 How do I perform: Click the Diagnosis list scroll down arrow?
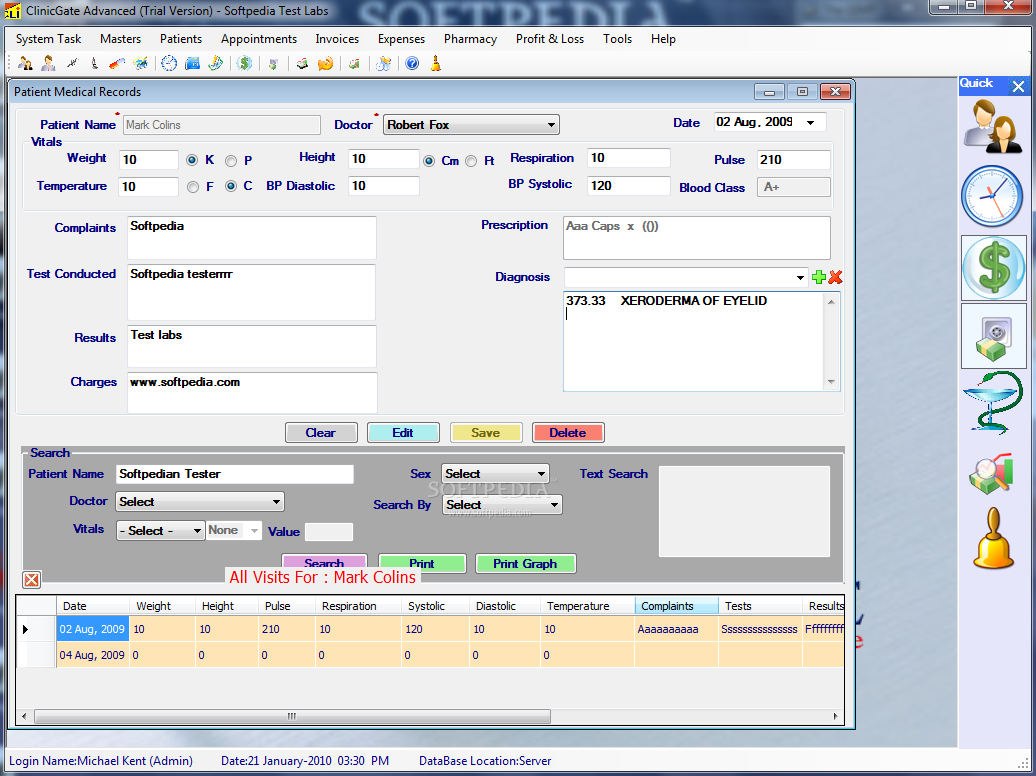tap(831, 382)
